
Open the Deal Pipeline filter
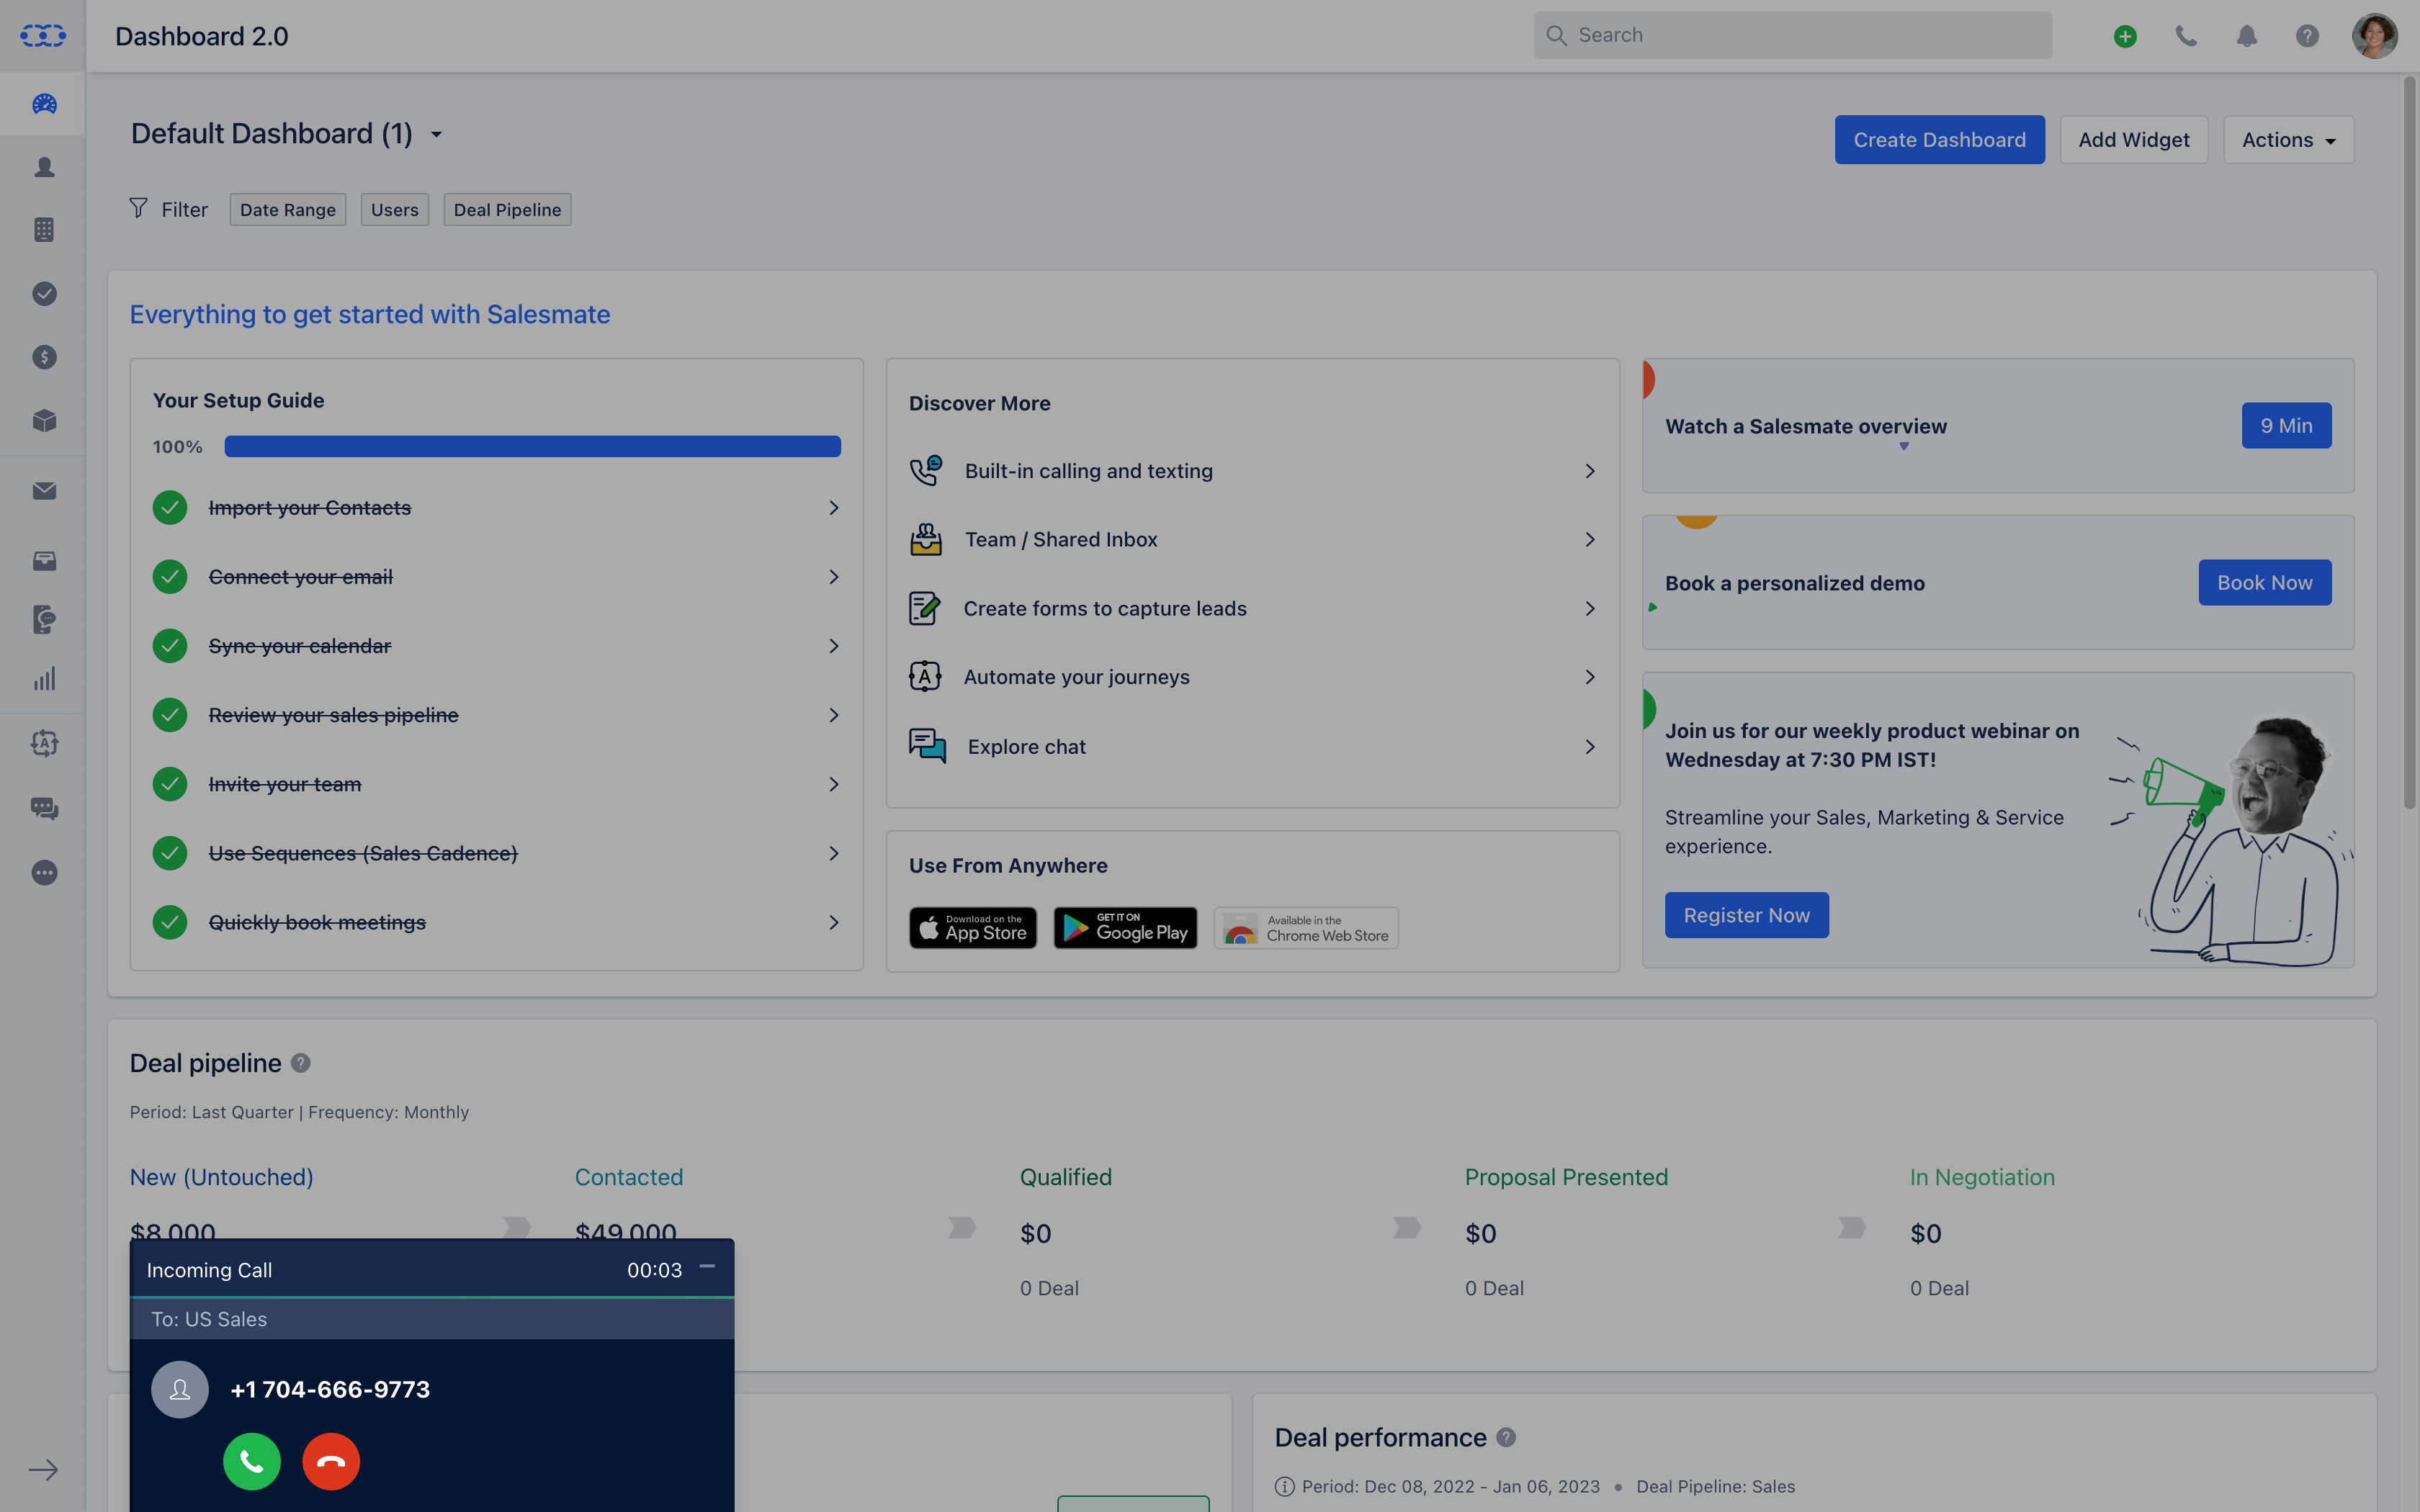(507, 210)
